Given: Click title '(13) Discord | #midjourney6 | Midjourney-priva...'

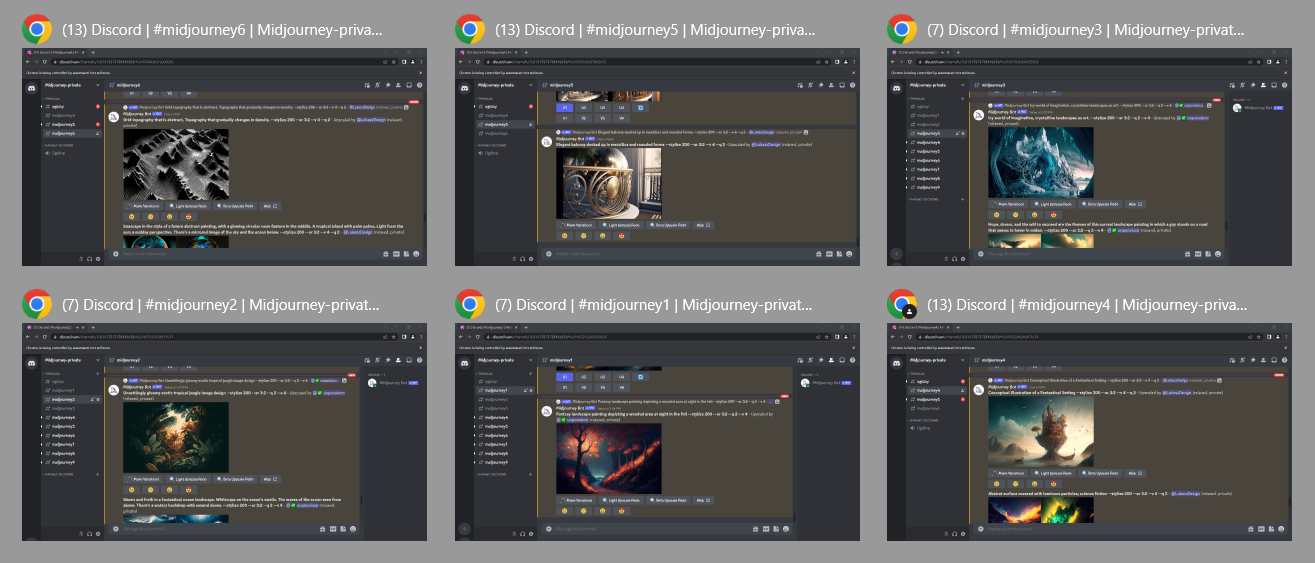Looking at the screenshot, I should coord(222,30).
